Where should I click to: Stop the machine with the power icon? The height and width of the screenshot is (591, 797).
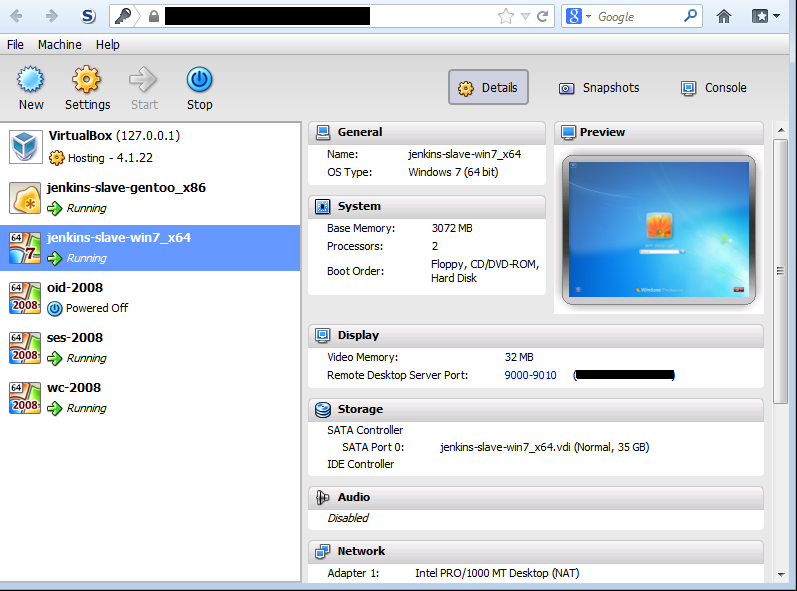click(199, 79)
